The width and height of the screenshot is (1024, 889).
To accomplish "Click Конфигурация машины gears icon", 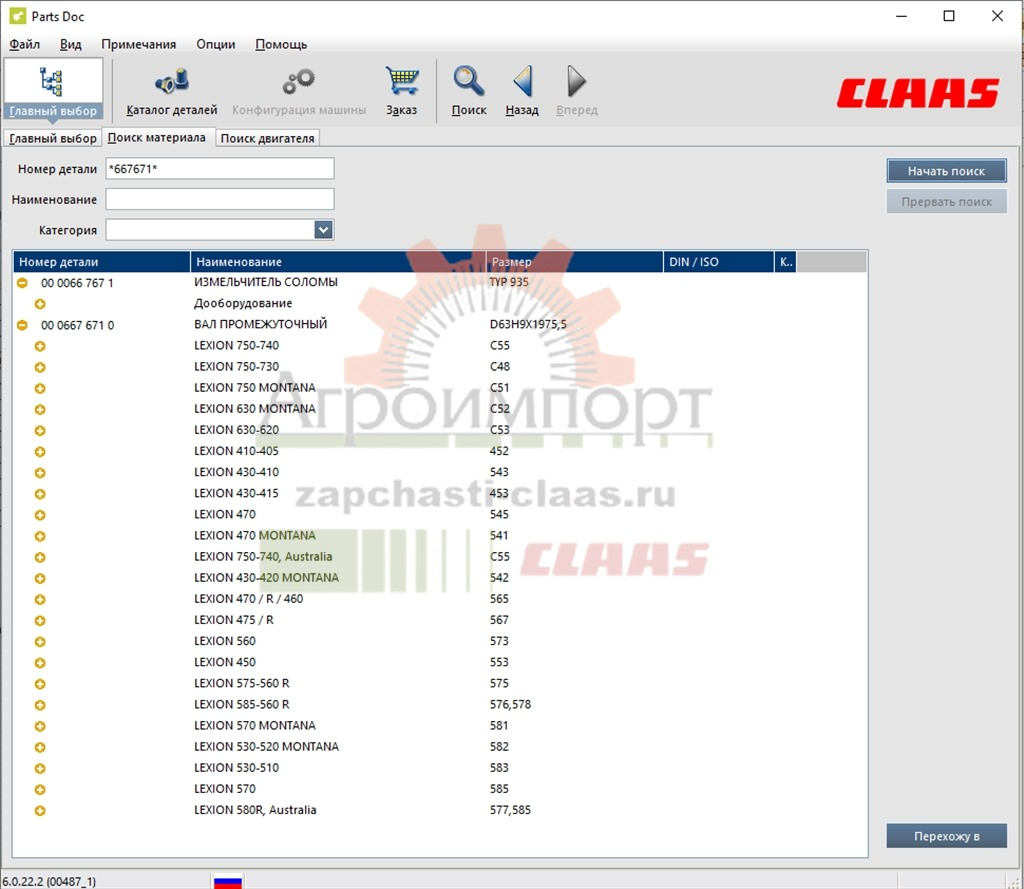I will [299, 91].
